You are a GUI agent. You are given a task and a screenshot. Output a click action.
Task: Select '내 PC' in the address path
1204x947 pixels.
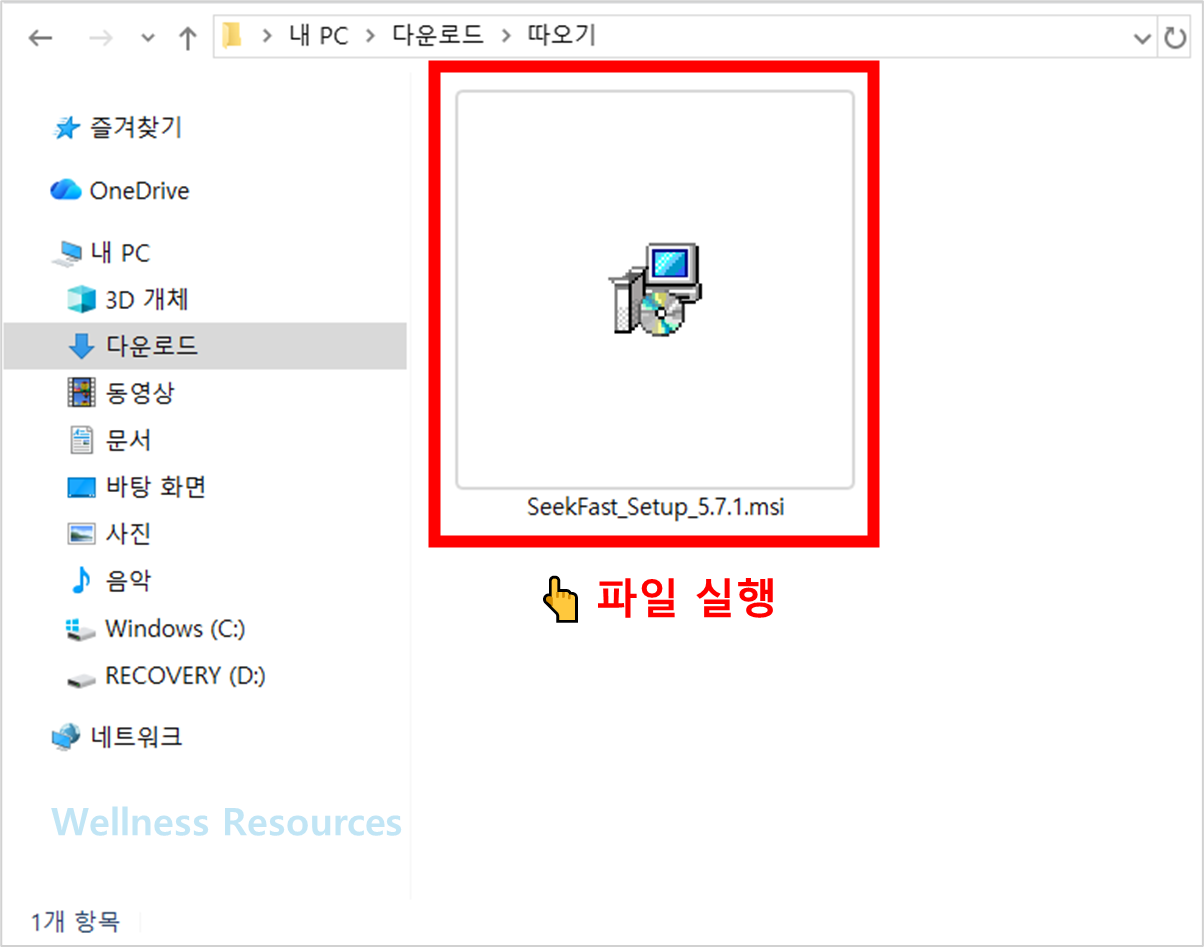coord(318,37)
